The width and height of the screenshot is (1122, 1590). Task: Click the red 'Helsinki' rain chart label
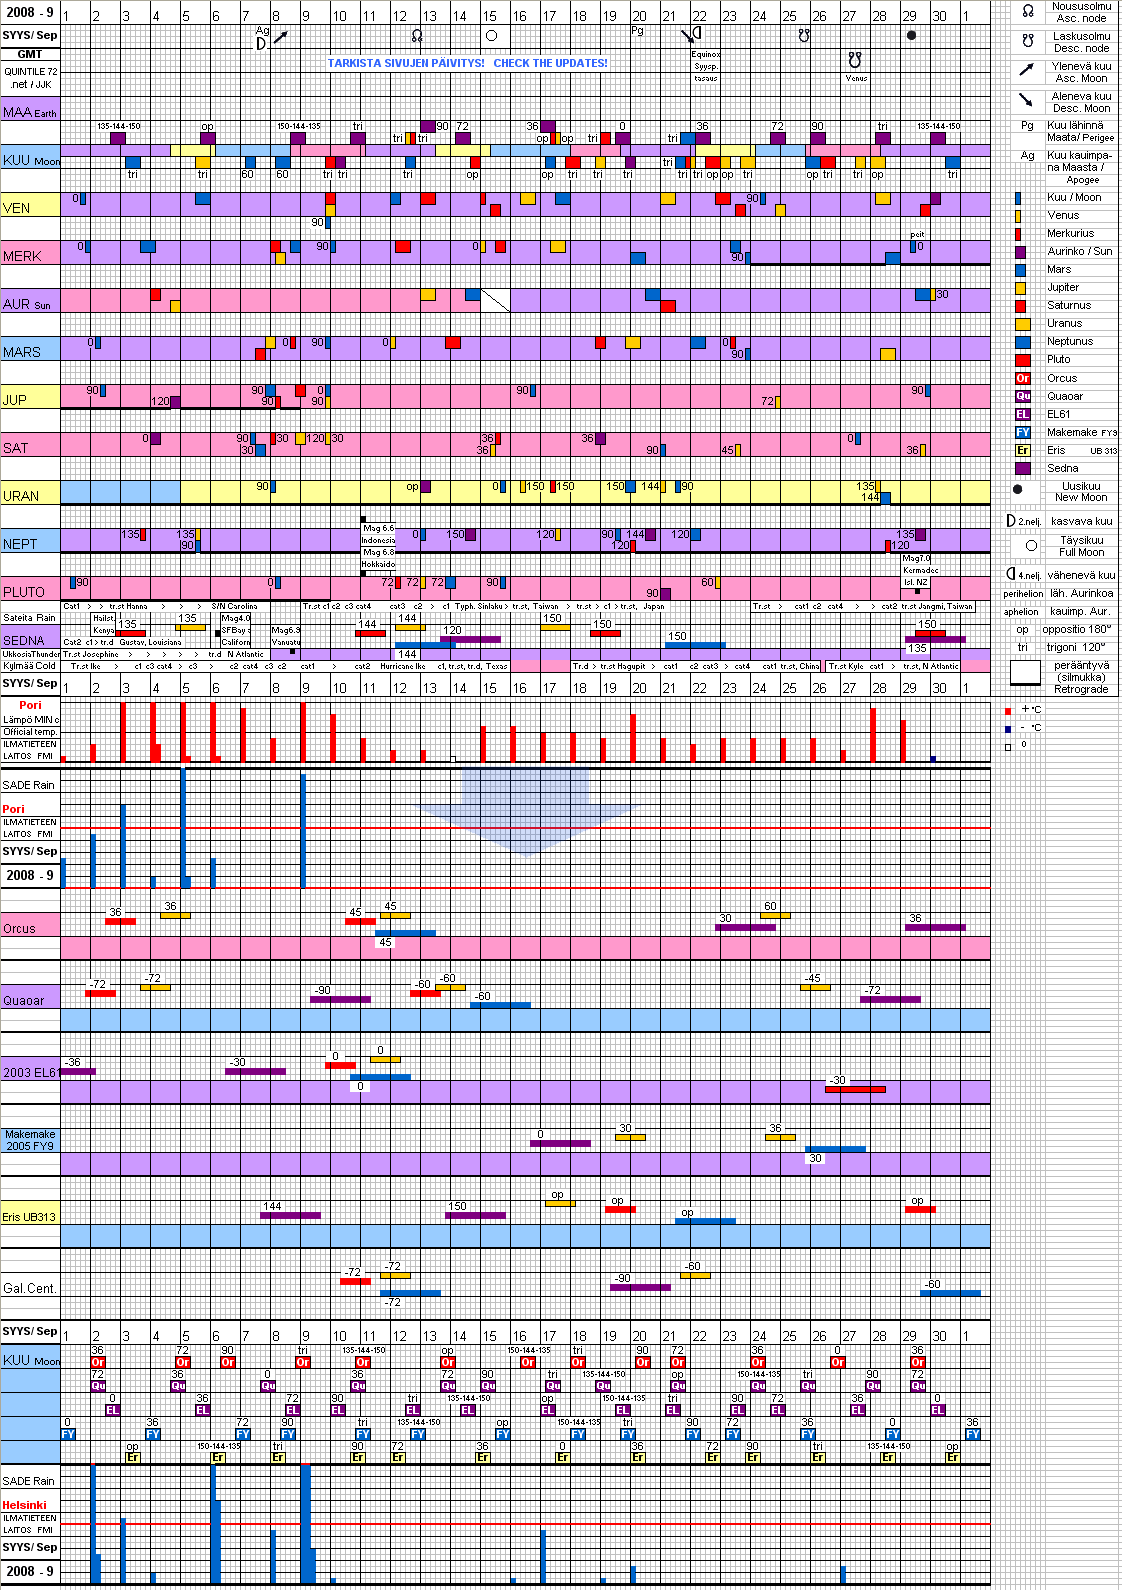pyautogui.click(x=24, y=1505)
